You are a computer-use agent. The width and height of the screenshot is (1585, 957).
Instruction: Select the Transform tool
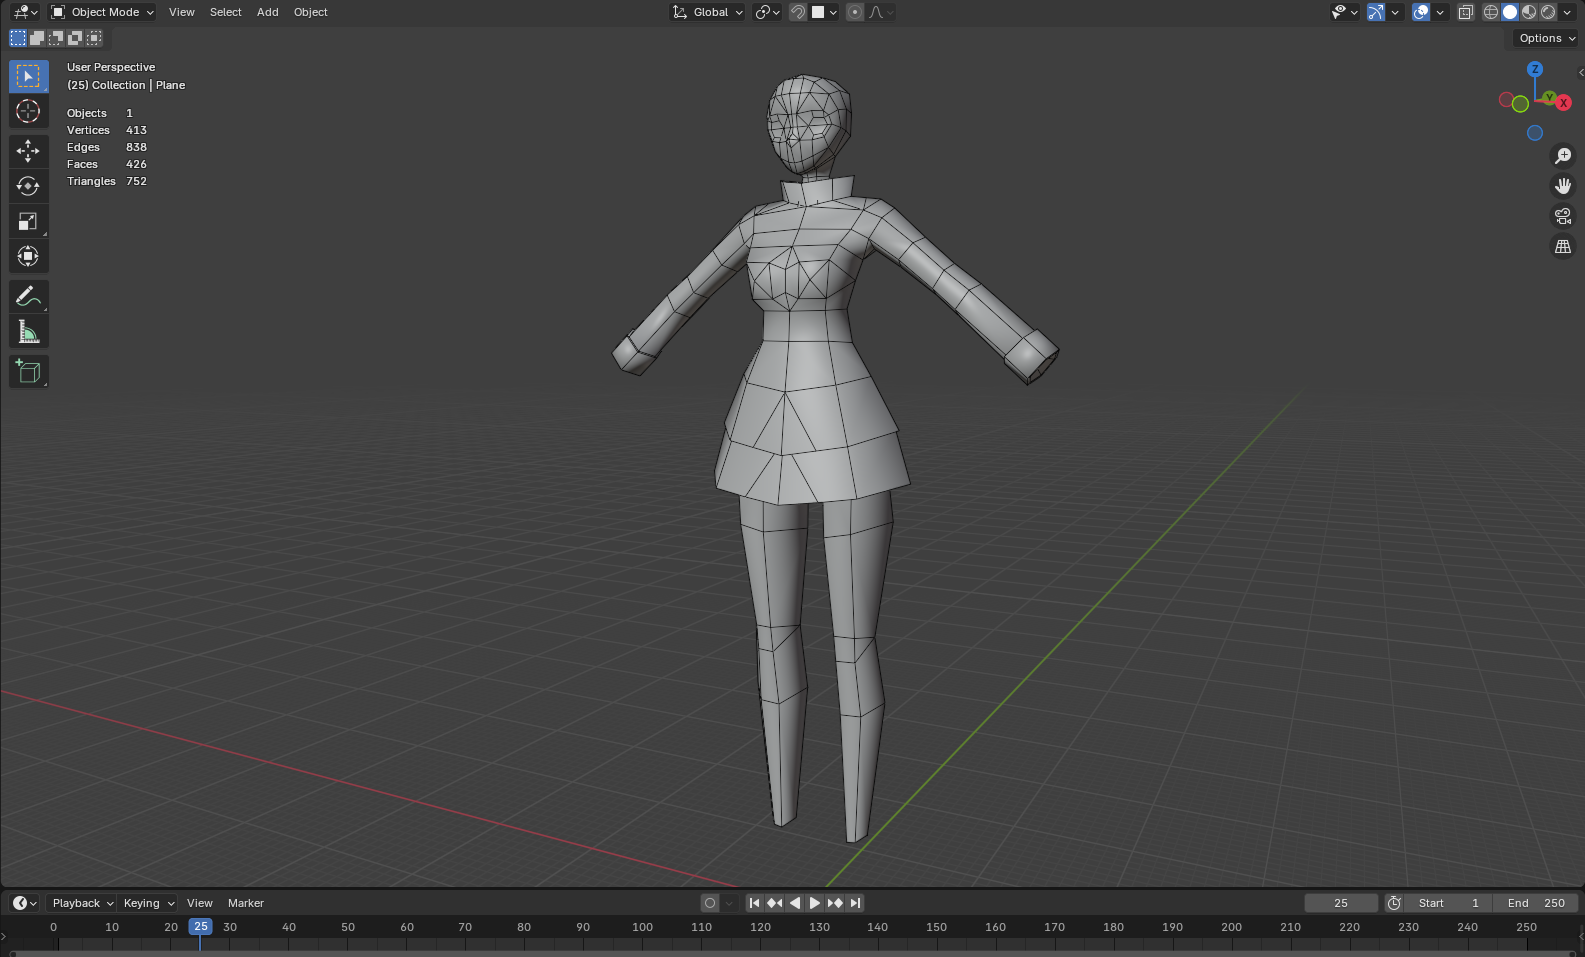[28, 256]
